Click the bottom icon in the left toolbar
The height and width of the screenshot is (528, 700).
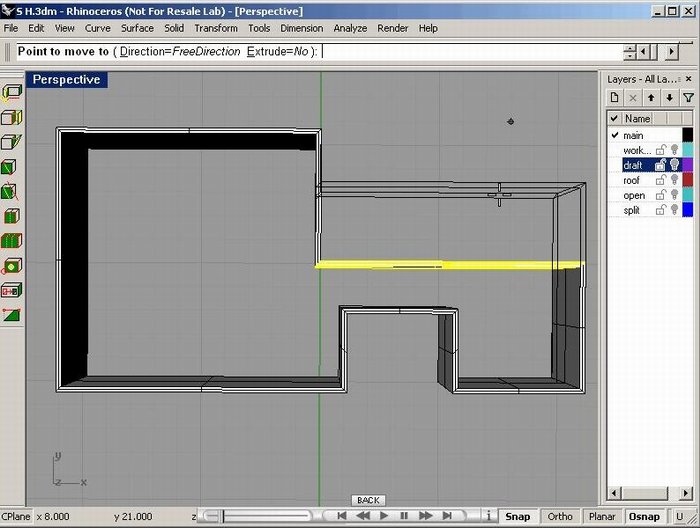12,314
